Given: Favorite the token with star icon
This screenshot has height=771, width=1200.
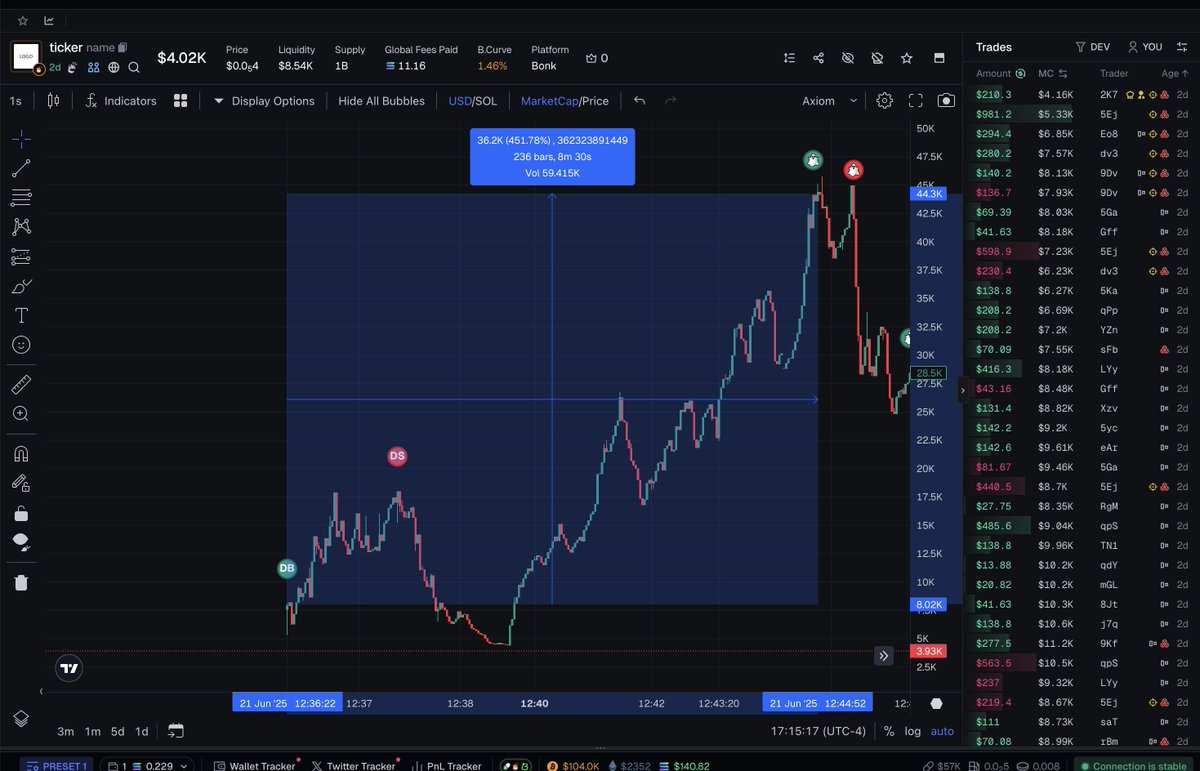Looking at the screenshot, I should pyautogui.click(x=906, y=58).
